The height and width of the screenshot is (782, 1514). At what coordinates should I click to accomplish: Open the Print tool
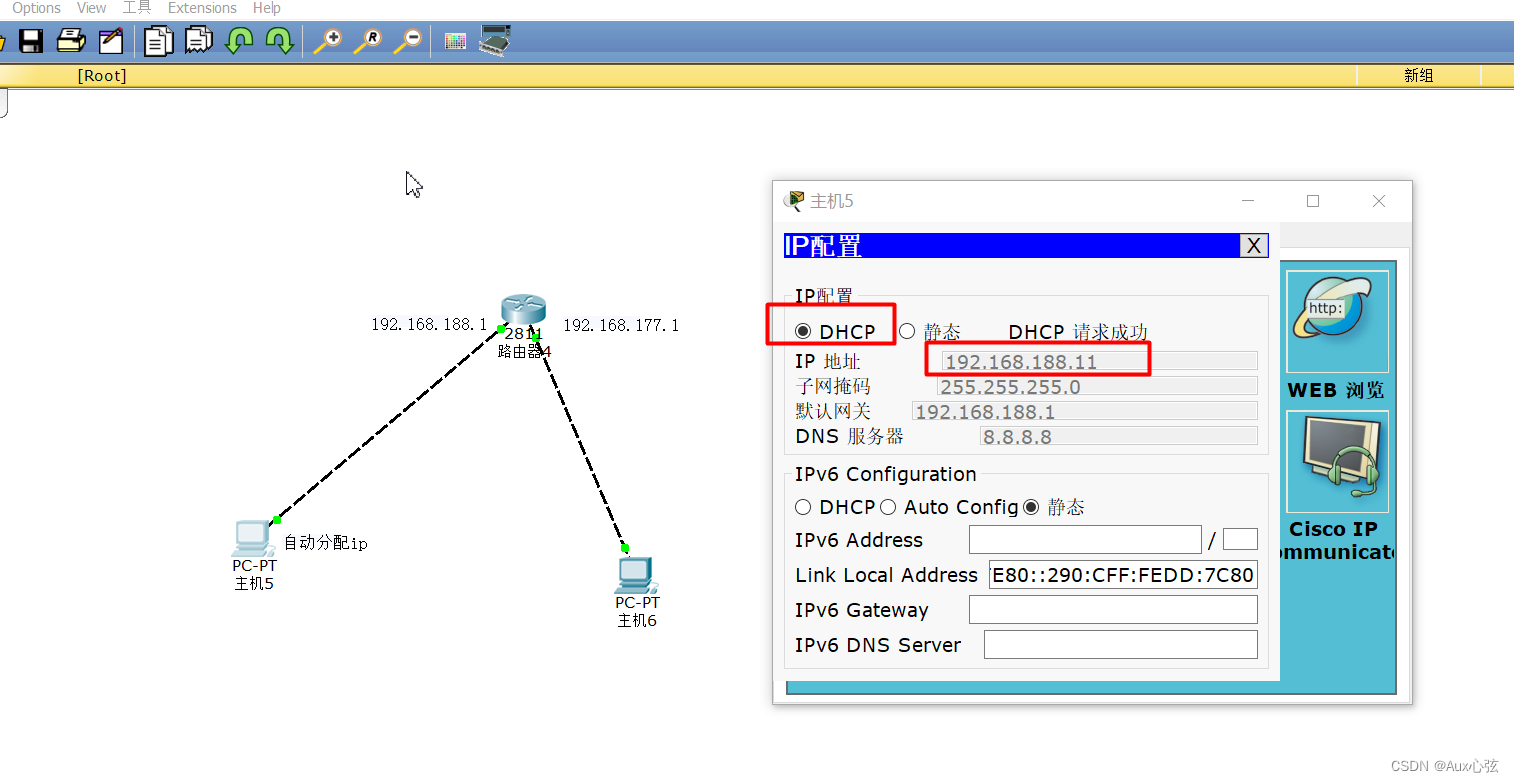click(70, 40)
